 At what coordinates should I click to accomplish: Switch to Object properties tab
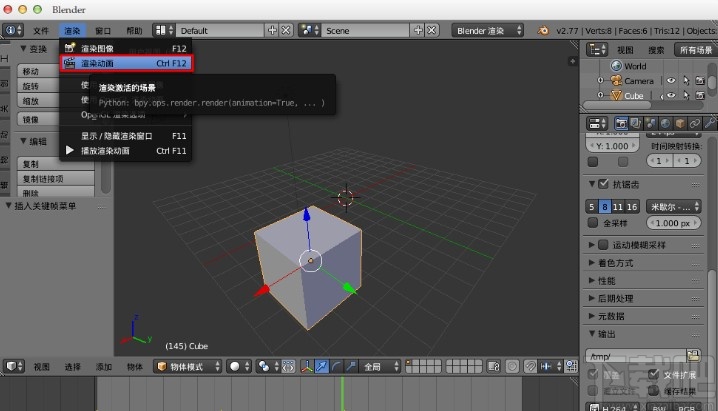coord(680,123)
